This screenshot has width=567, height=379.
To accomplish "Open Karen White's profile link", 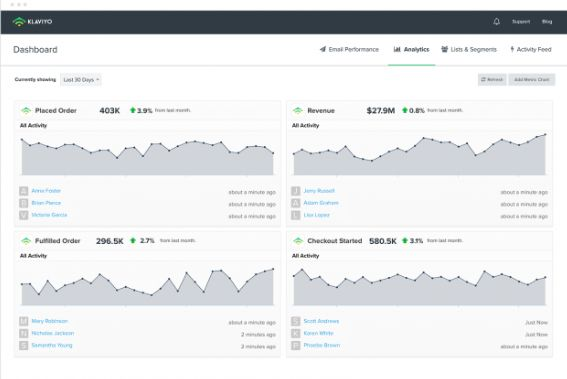I will tap(319, 333).
